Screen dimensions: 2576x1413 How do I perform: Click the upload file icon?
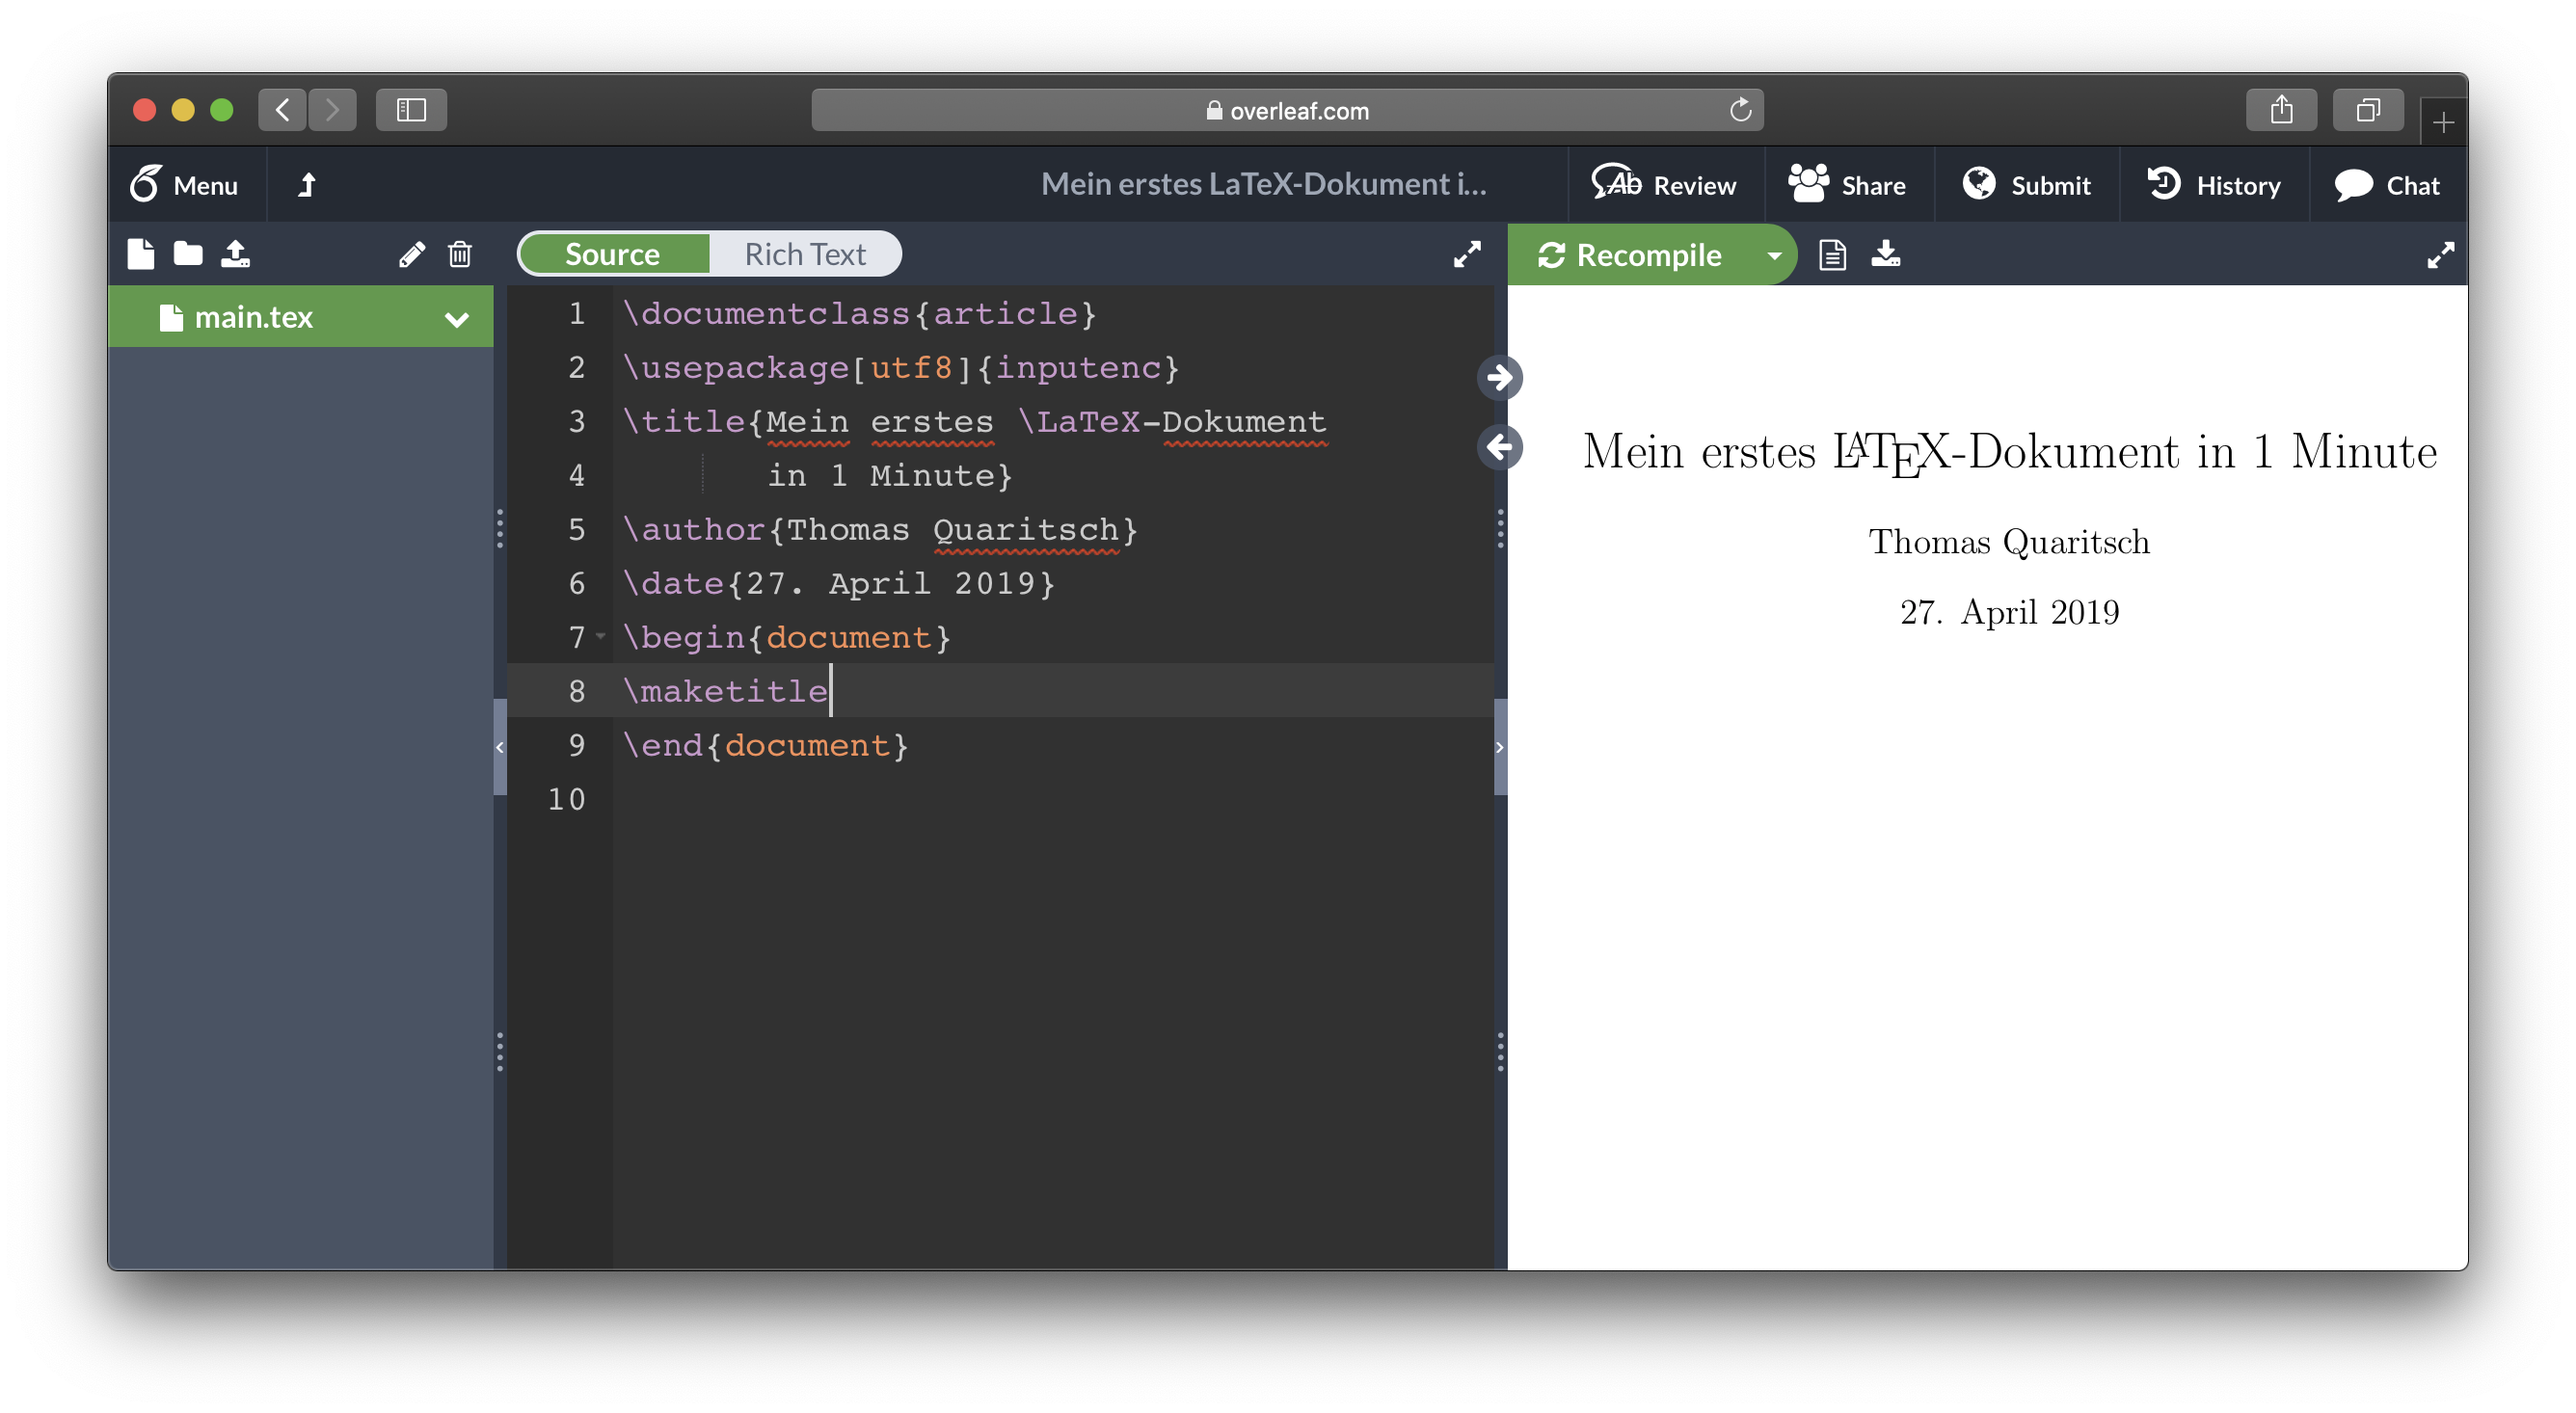pyautogui.click(x=235, y=254)
